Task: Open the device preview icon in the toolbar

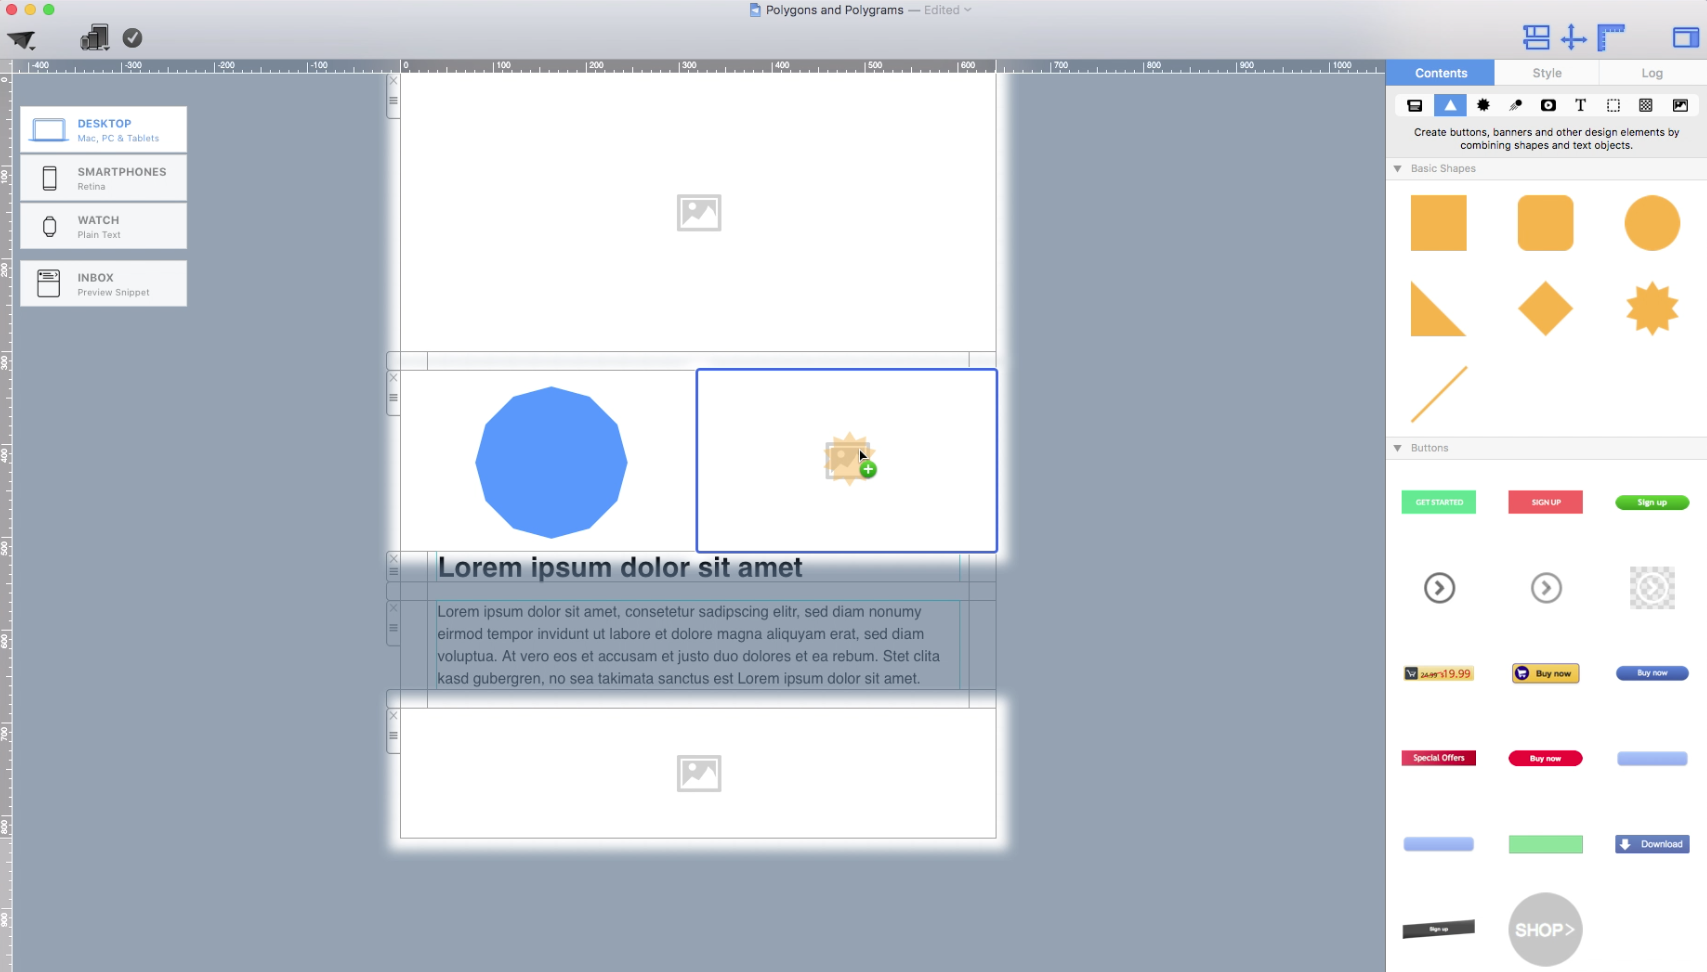Action: [x=93, y=36]
